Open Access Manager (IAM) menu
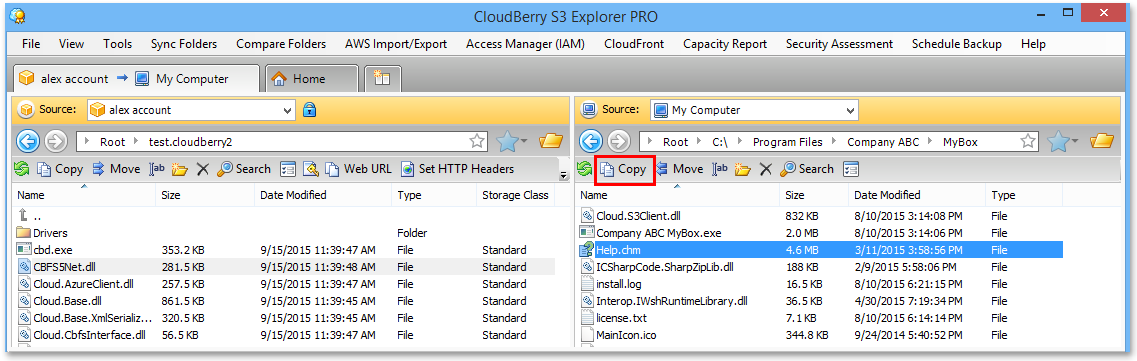The width and height of the screenshot is (1137, 361). tap(525, 44)
